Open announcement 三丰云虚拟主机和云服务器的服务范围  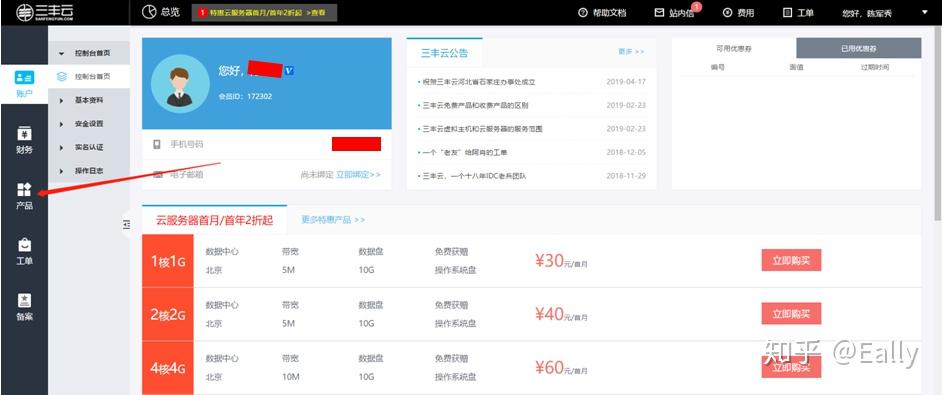coord(482,129)
